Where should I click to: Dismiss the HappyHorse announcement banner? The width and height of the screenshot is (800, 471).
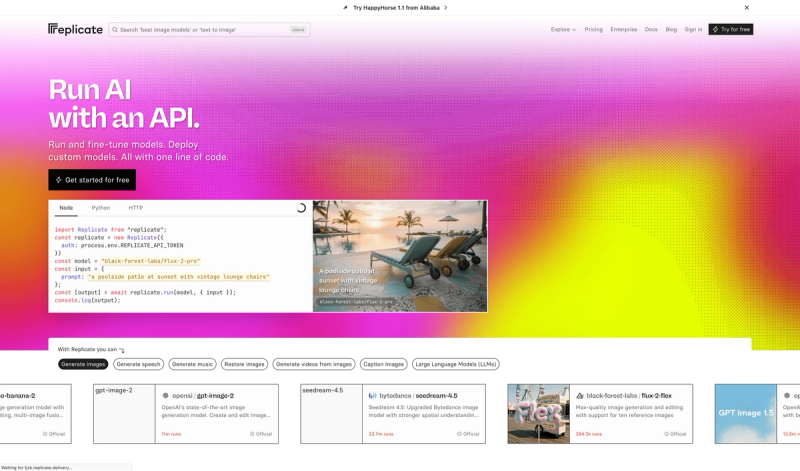coord(746,8)
